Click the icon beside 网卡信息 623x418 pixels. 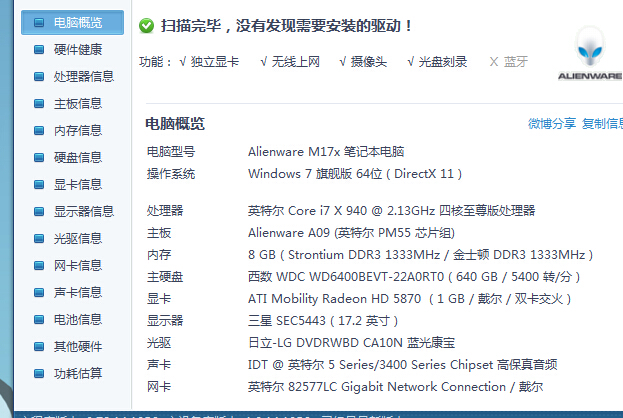pyautogui.click(x=39, y=265)
